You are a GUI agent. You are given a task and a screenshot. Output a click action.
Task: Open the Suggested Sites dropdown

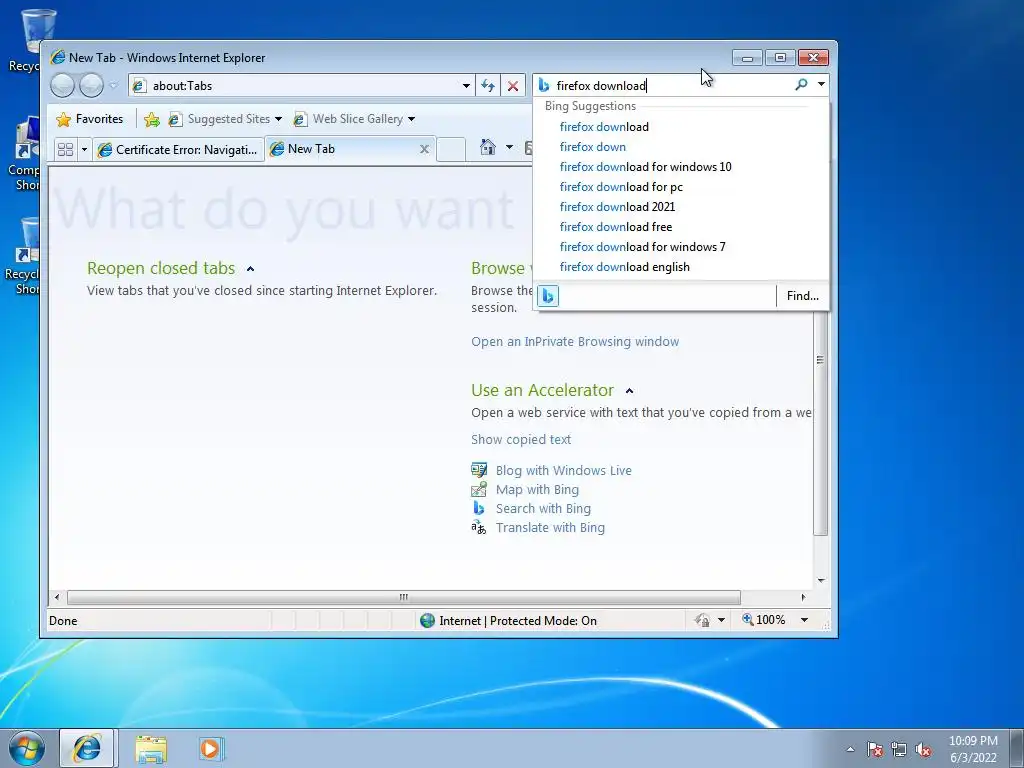[225, 119]
